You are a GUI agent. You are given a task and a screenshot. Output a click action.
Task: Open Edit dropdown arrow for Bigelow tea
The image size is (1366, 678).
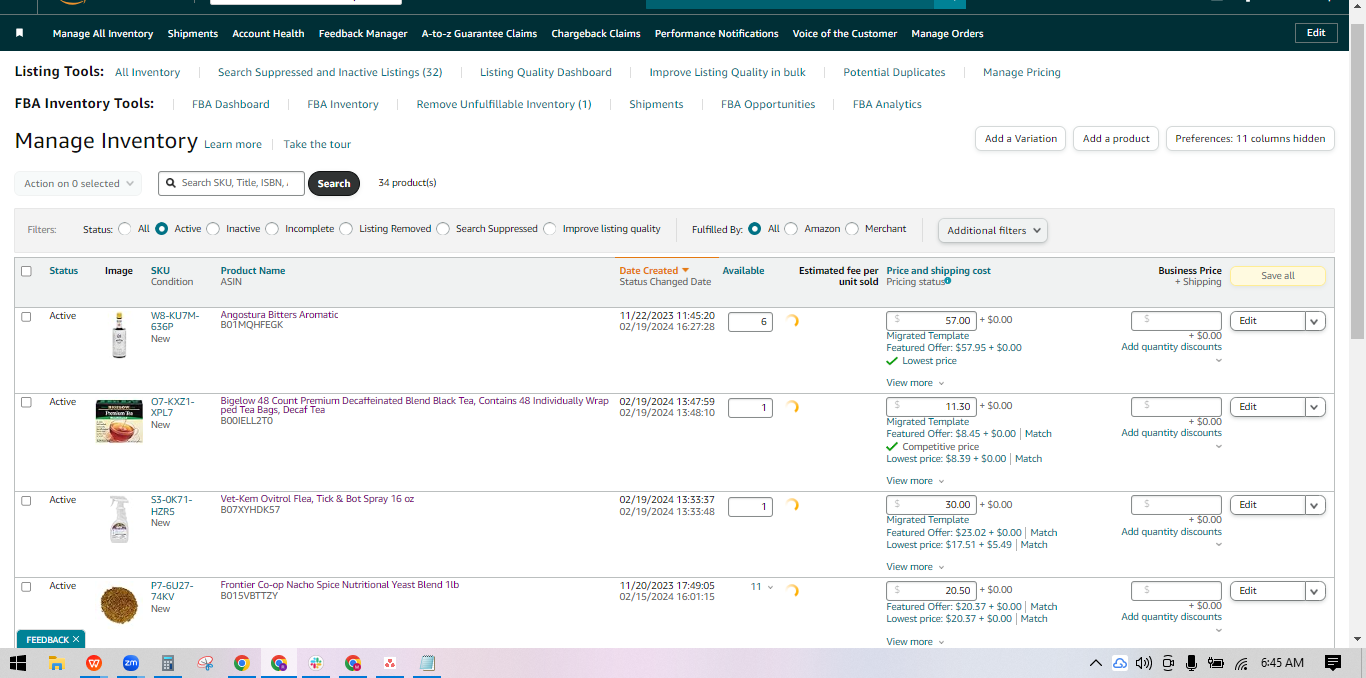(1316, 407)
